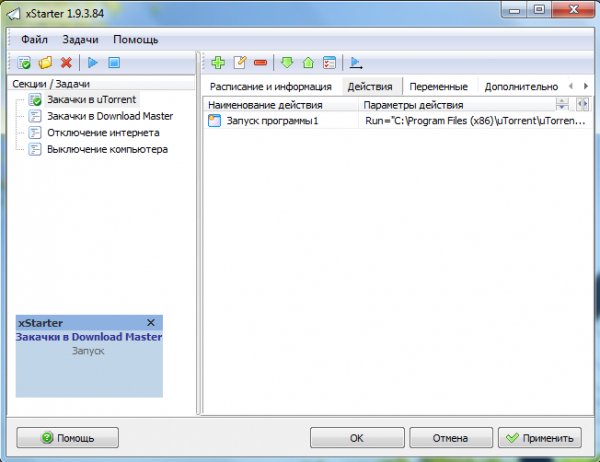Image resolution: width=600 pixels, height=462 pixels.
Task: Move action up with green up arrow
Action: pos(308,62)
